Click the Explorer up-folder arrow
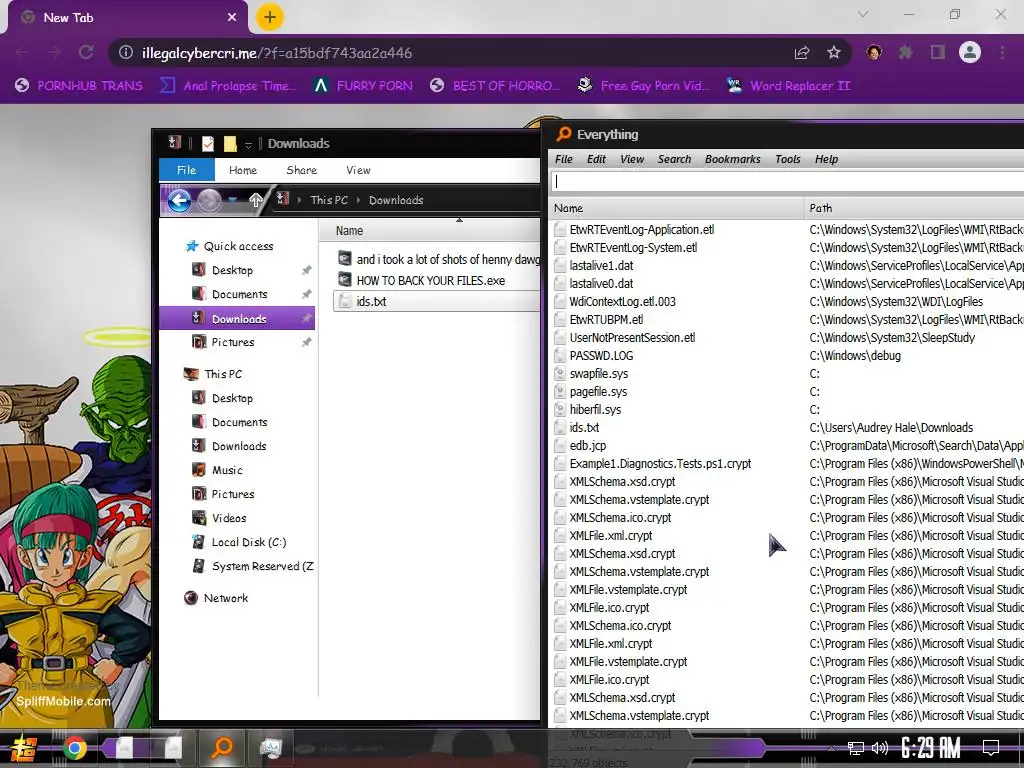The image size is (1024, 768). [x=255, y=200]
